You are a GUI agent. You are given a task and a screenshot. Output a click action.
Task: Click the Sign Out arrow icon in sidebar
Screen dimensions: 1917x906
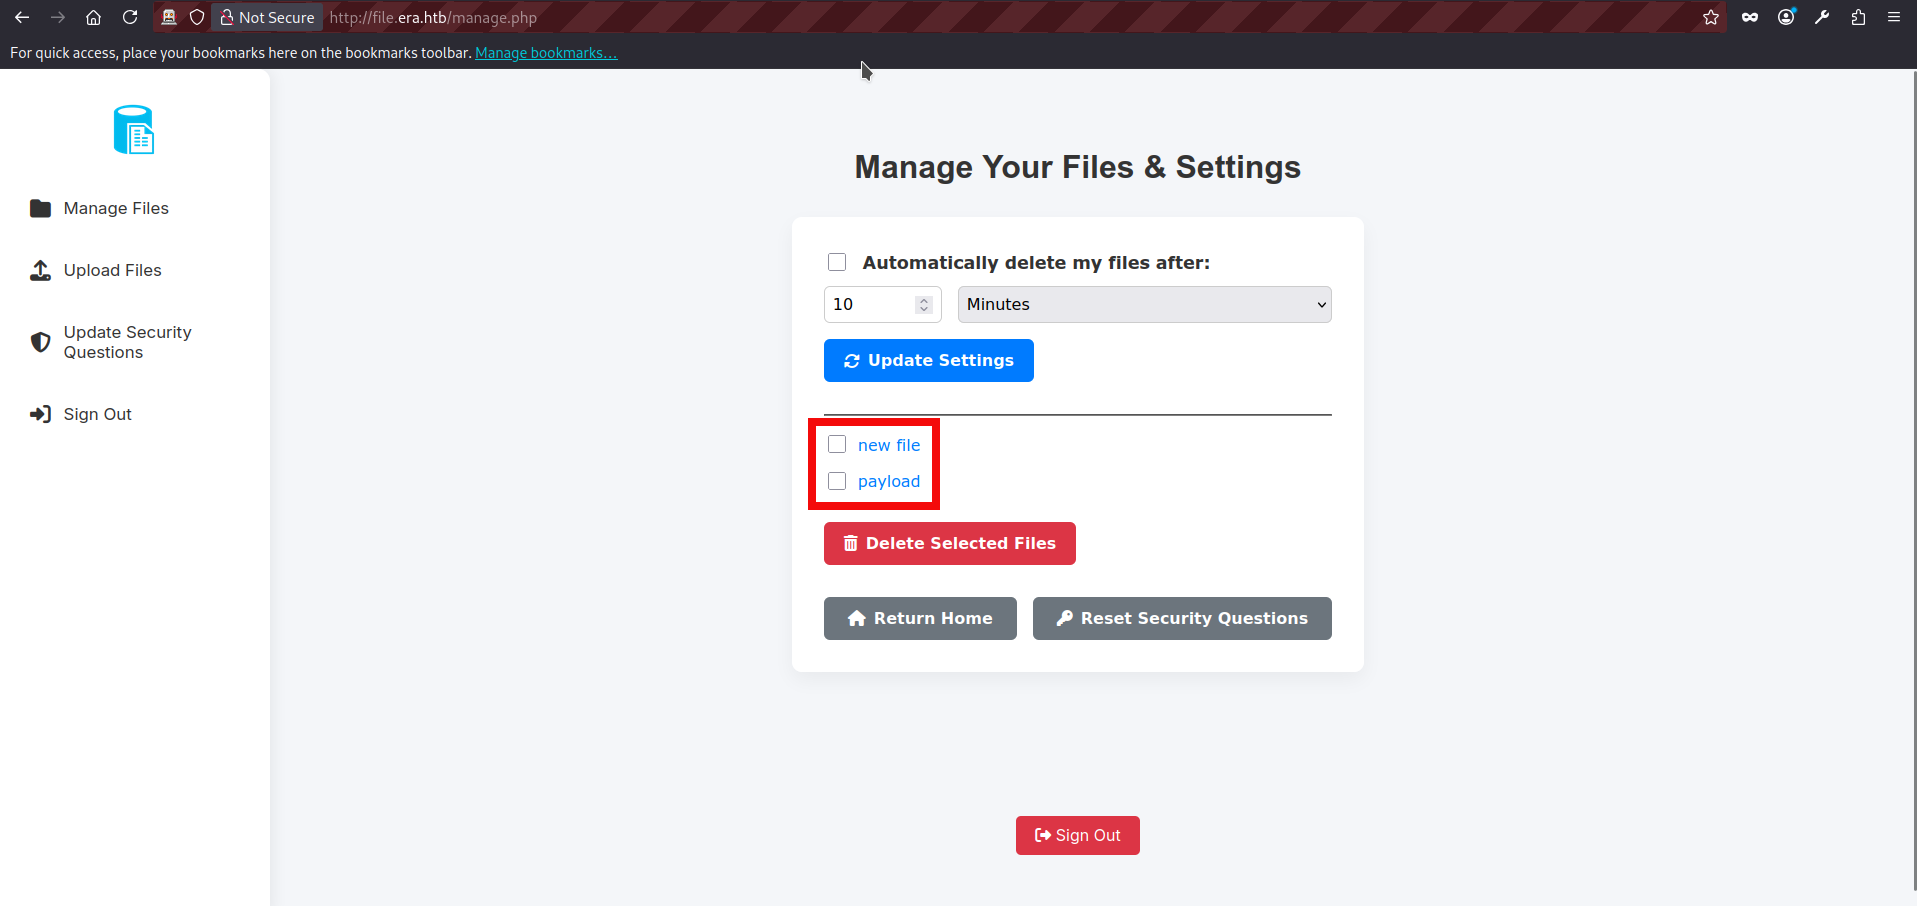(x=39, y=414)
